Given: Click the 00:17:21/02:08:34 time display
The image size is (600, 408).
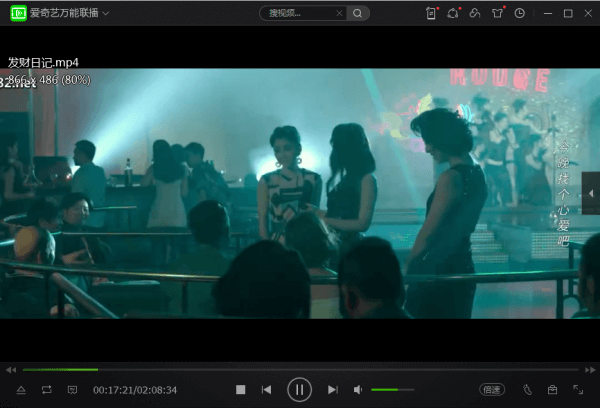Looking at the screenshot, I should pos(135,390).
